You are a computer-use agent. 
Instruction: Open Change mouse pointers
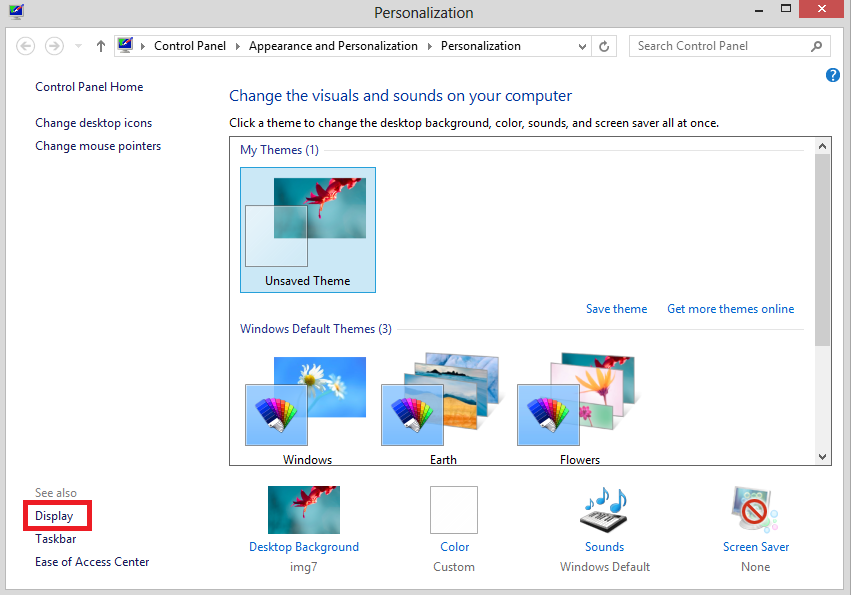[x=98, y=146]
